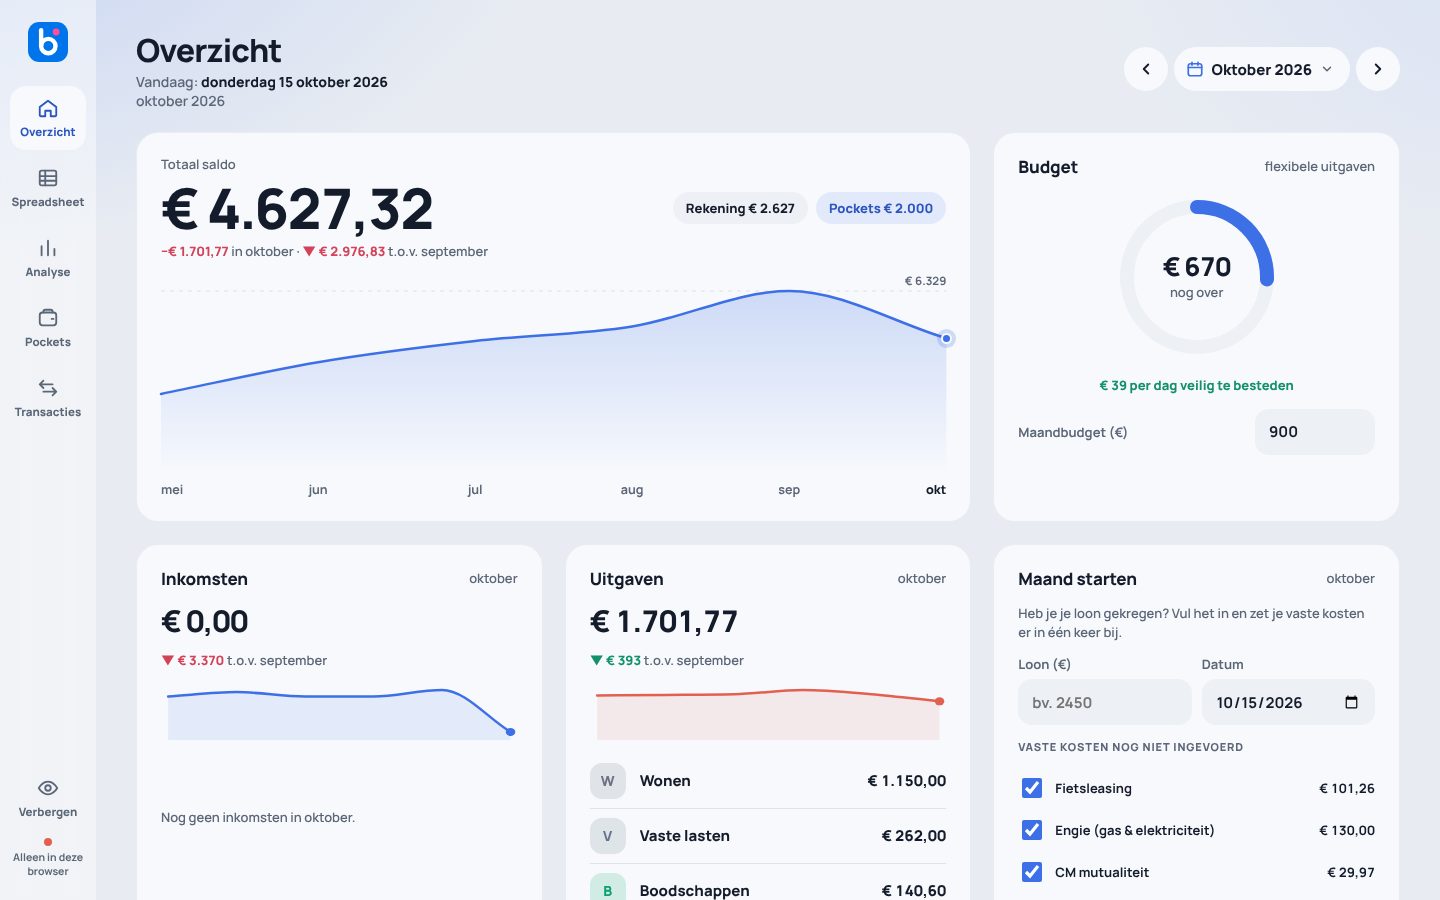1440x900 pixels.
Task: Click the Boodschappen amount € 140,60
Action: 913,890
